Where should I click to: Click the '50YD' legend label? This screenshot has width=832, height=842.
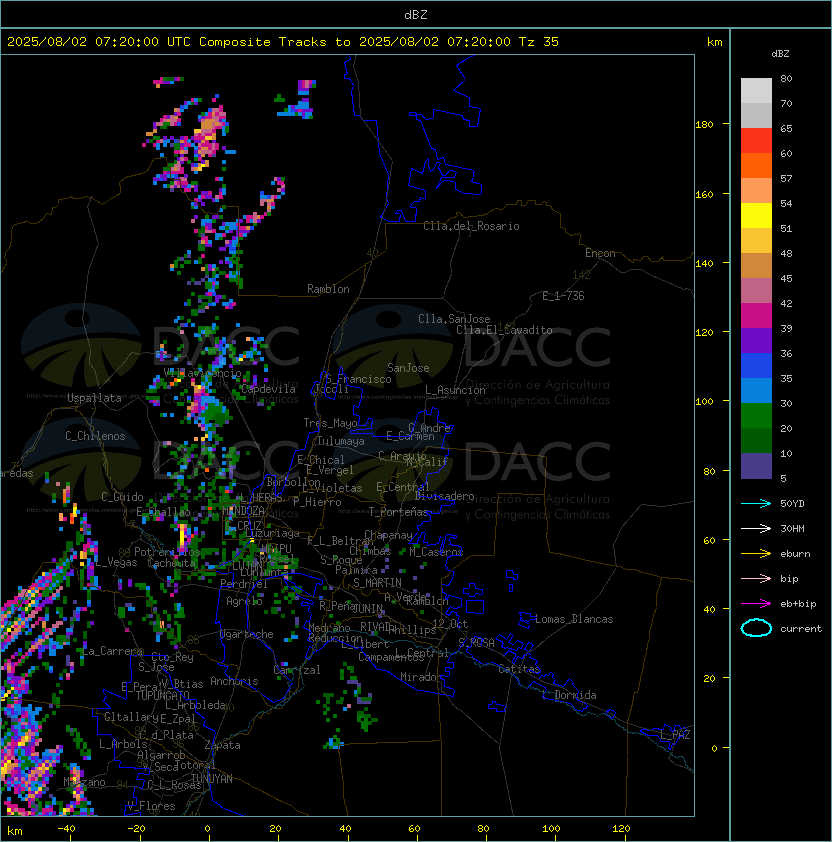click(792, 503)
